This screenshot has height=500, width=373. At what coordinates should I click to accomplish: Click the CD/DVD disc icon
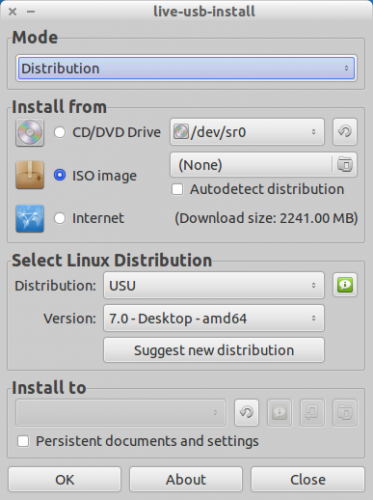(30, 133)
